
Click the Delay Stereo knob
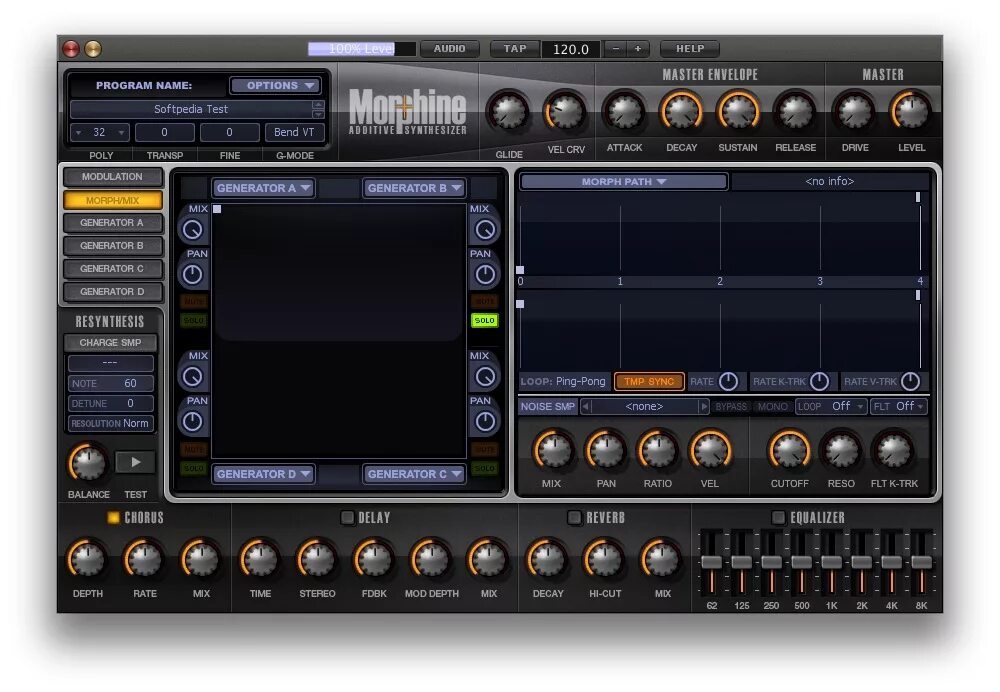(317, 559)
